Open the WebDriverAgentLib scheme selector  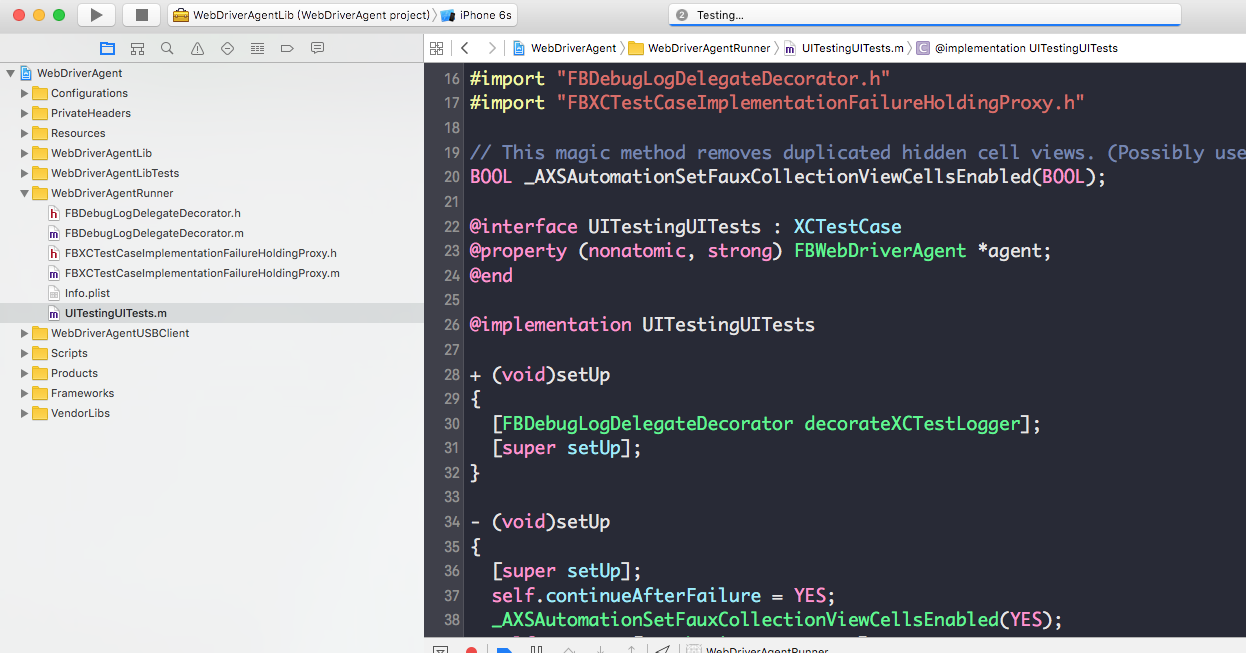pyautogui.click(x=301, y=15)
